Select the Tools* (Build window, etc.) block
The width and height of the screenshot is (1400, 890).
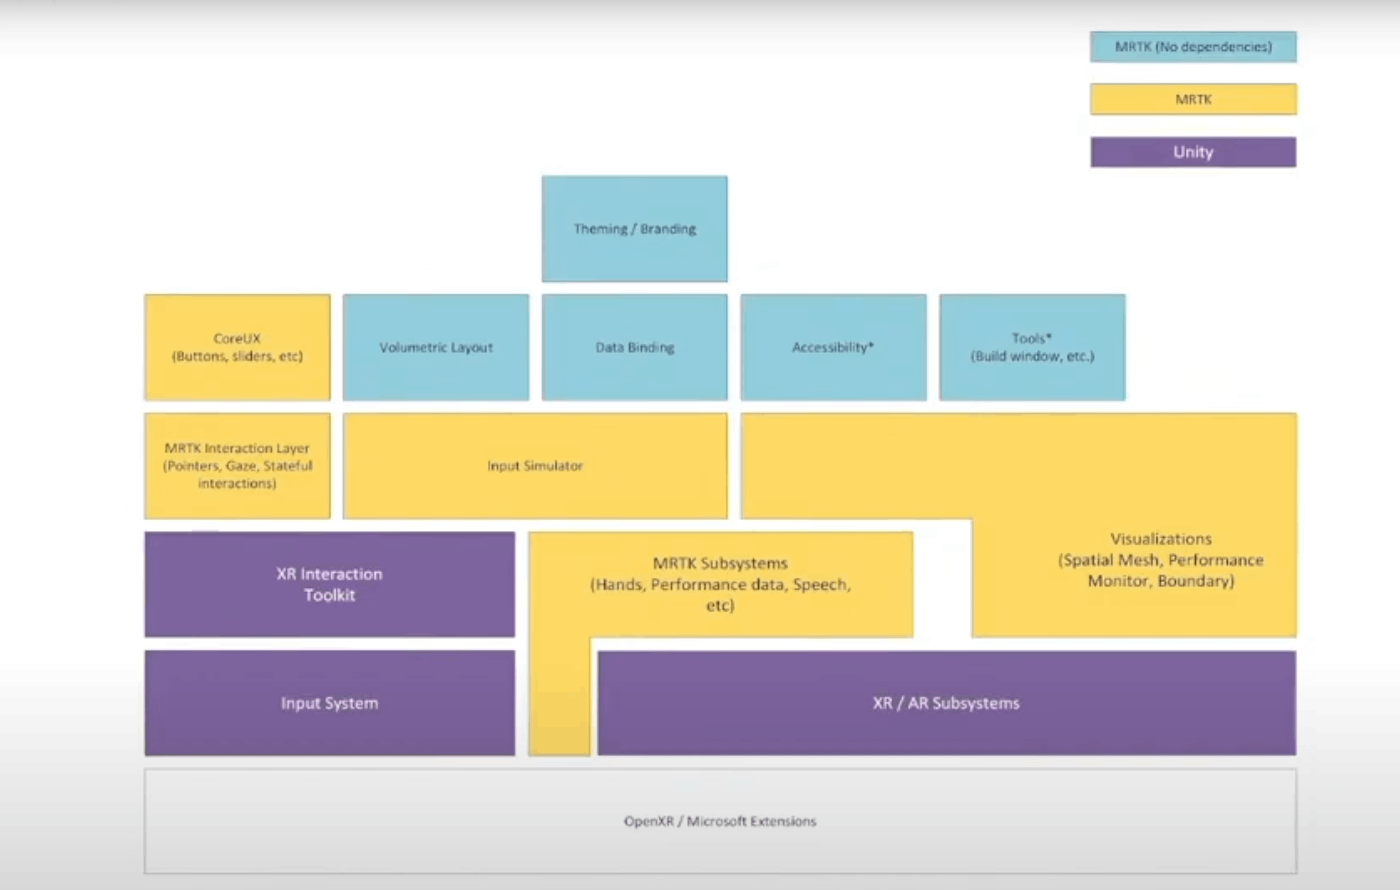[1032, 347]
